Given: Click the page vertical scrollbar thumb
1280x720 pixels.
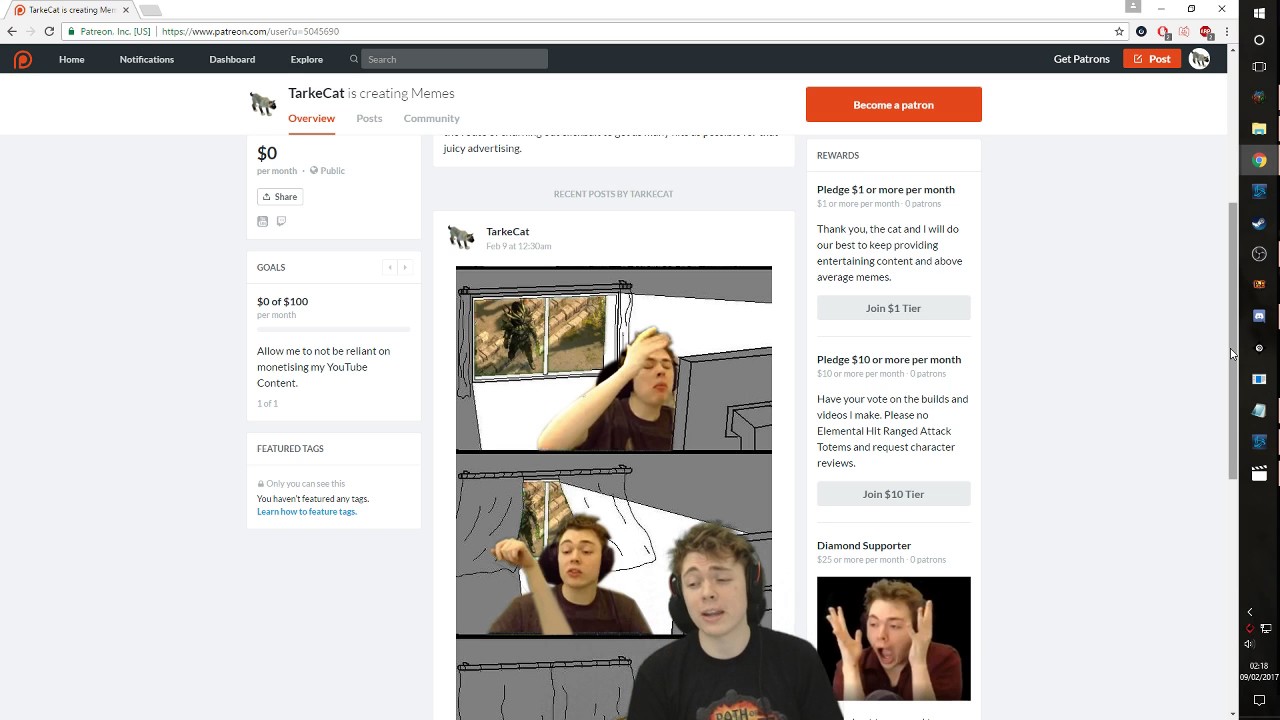Looking at the screenshot, I should [1233, 340].
